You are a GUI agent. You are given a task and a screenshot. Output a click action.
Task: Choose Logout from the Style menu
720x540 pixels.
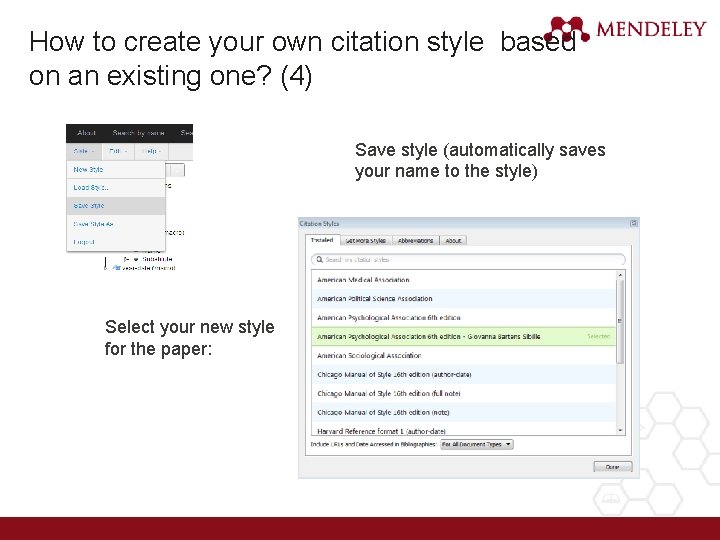[x=116, y=242]
